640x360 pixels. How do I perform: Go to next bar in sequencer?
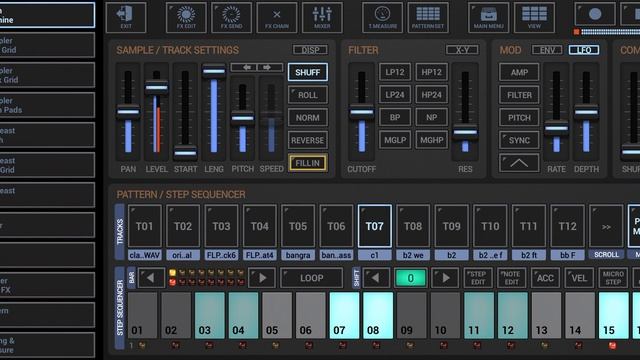coord(262,278)
